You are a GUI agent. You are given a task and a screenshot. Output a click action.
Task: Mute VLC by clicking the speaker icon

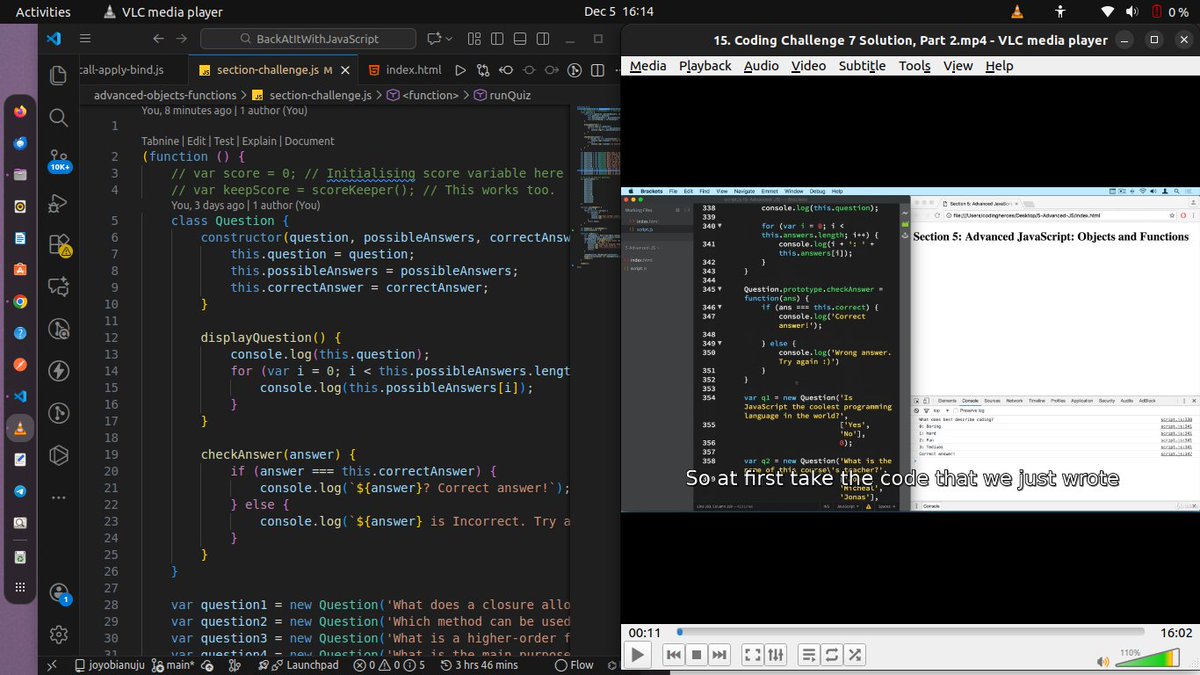[x=1103, y=661]
